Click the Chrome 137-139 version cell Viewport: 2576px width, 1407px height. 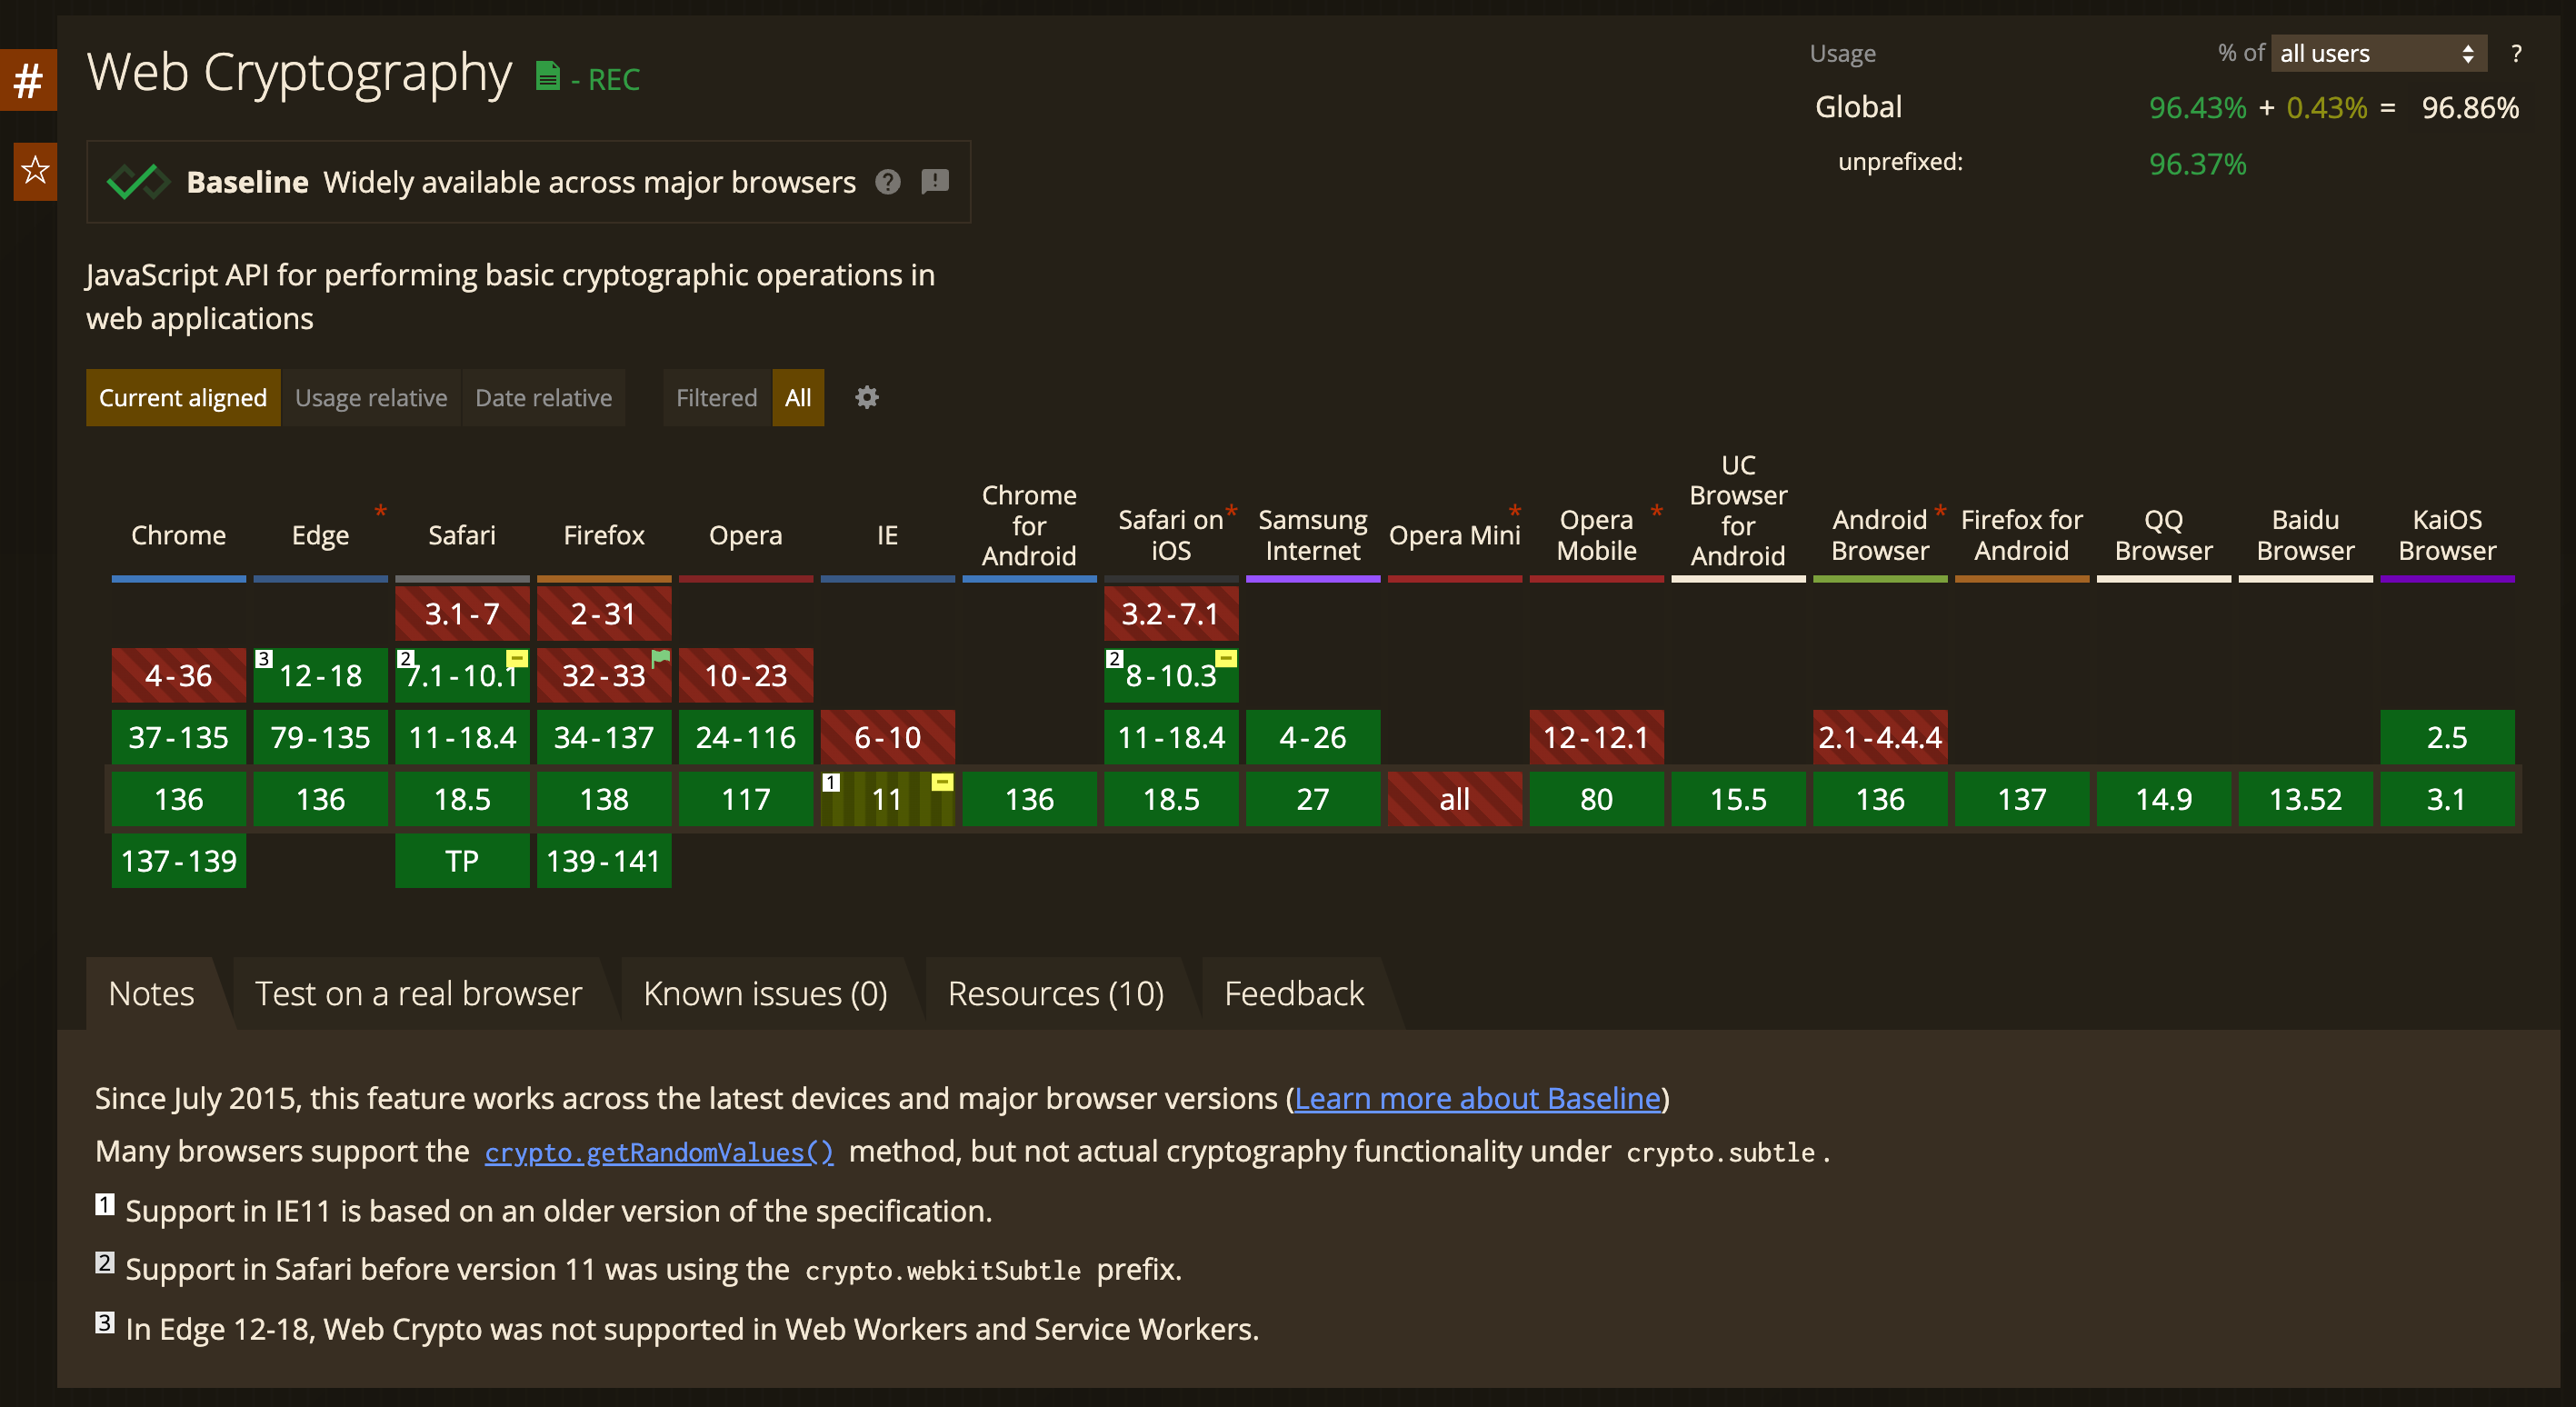tap(179, 861)
